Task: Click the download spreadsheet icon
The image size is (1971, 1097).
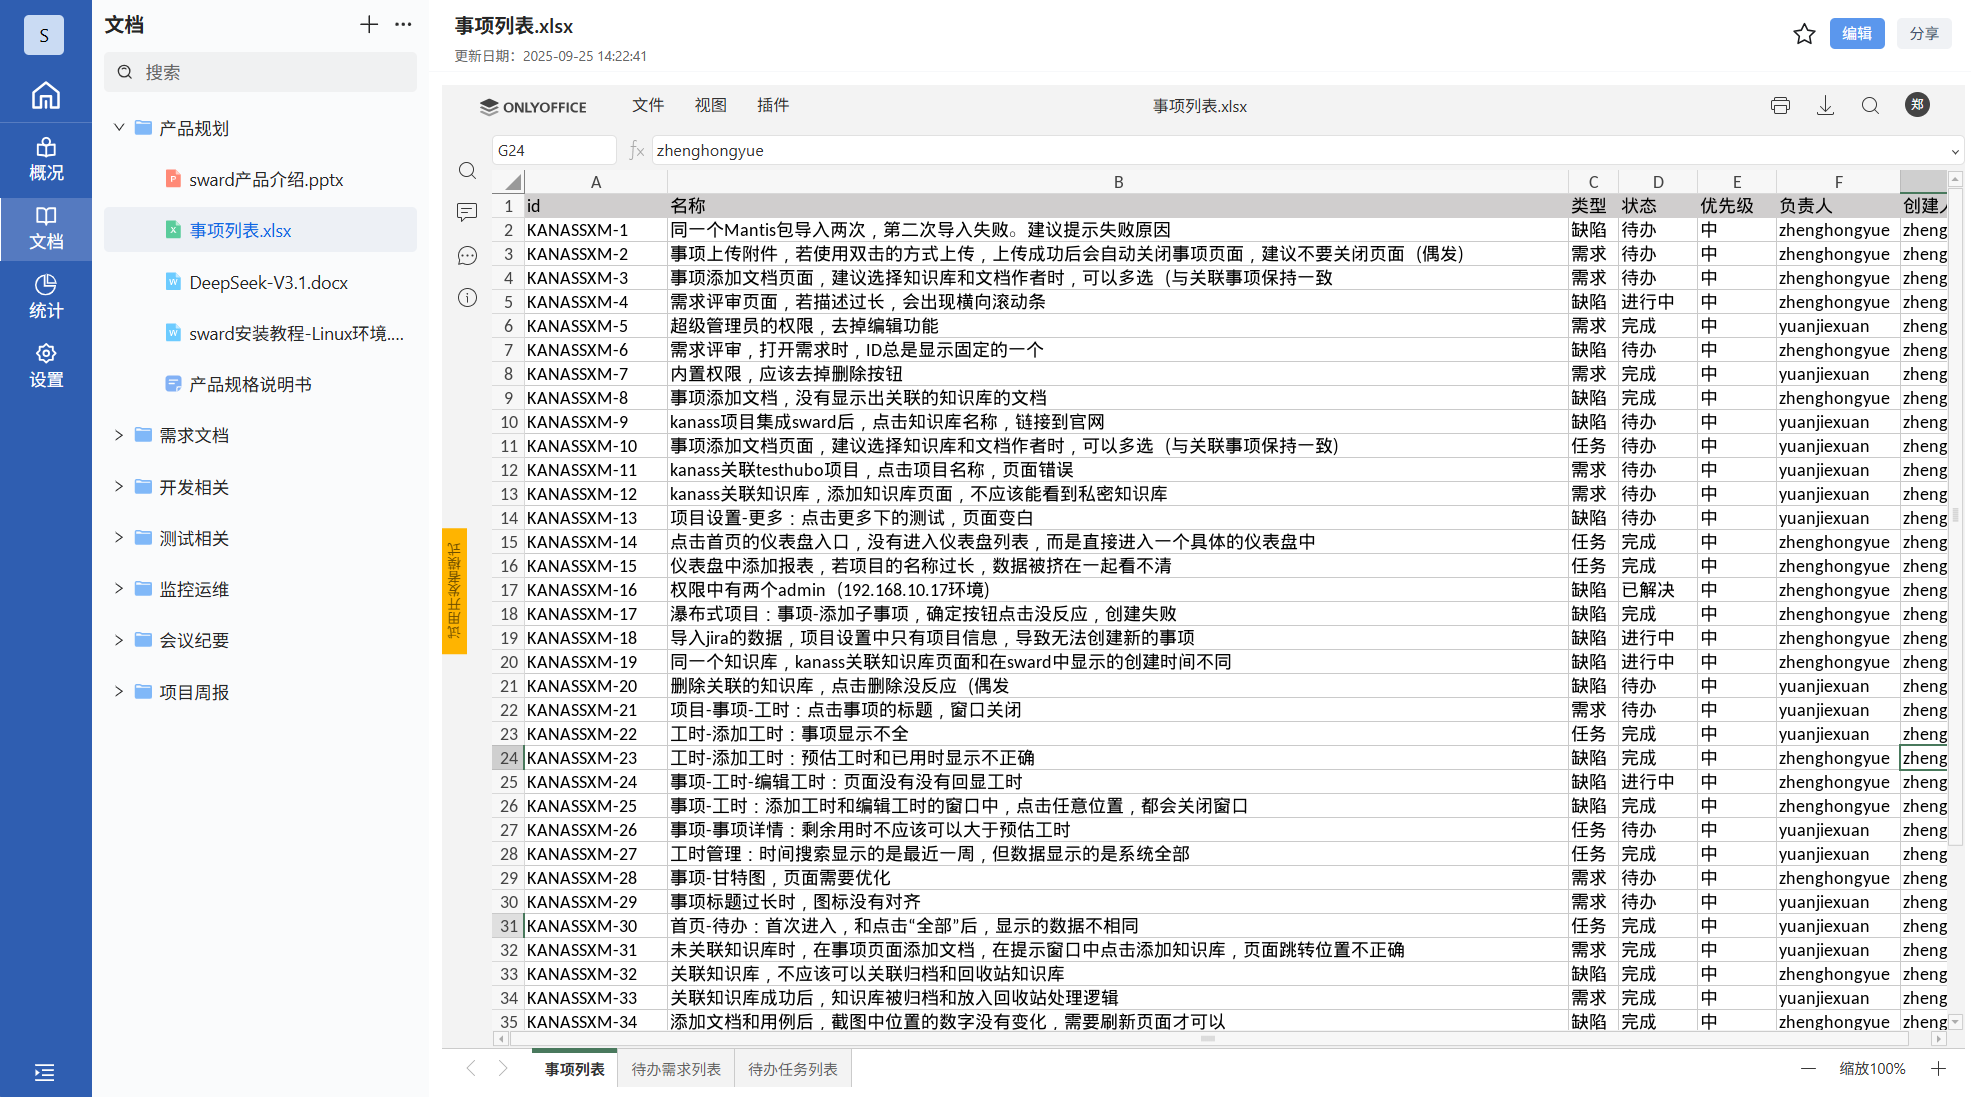Action: point(1825,106)
